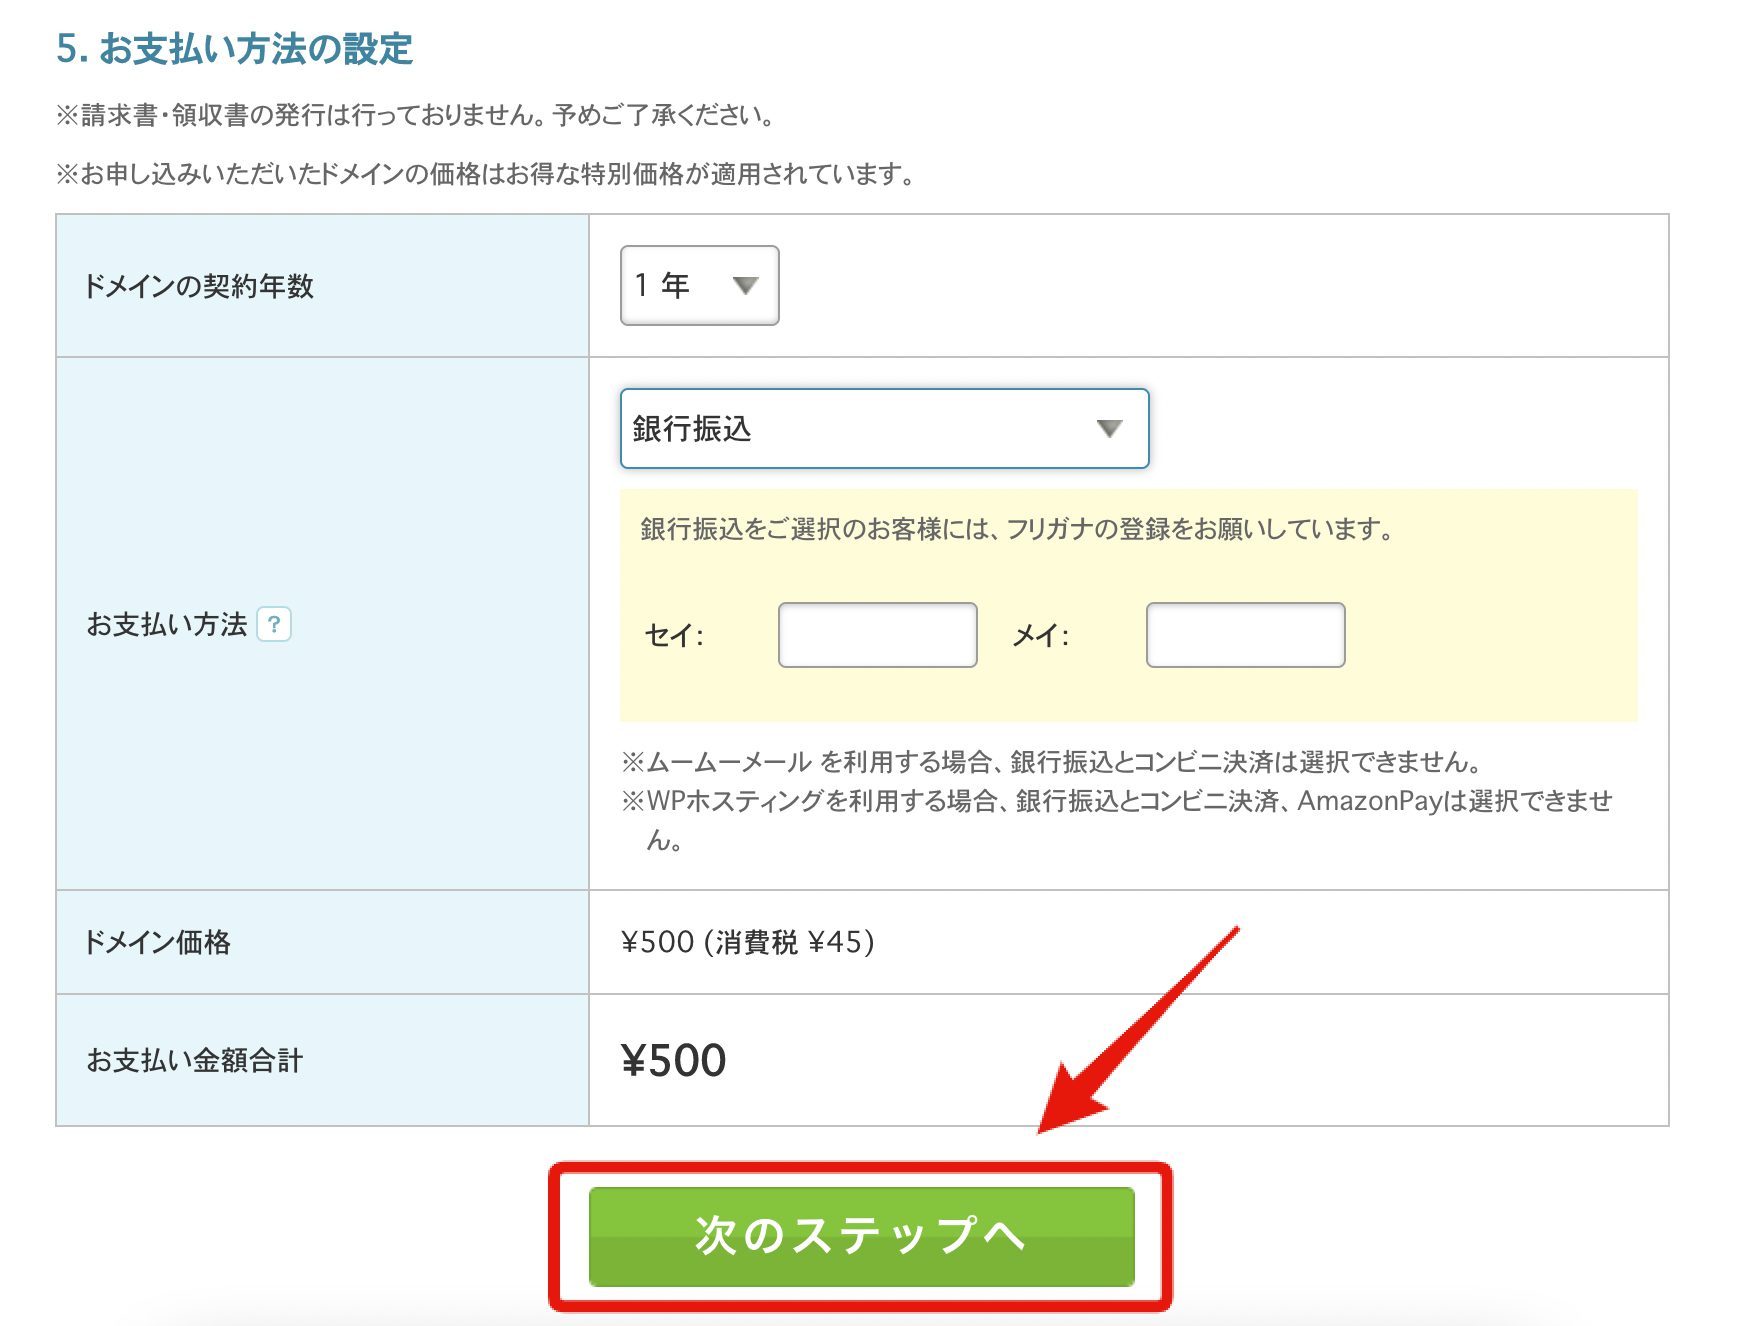Viewport: 1752px width, 1326px height.
Task: Click the 5. お支払い方法の設定 heading
Action: 234,48
